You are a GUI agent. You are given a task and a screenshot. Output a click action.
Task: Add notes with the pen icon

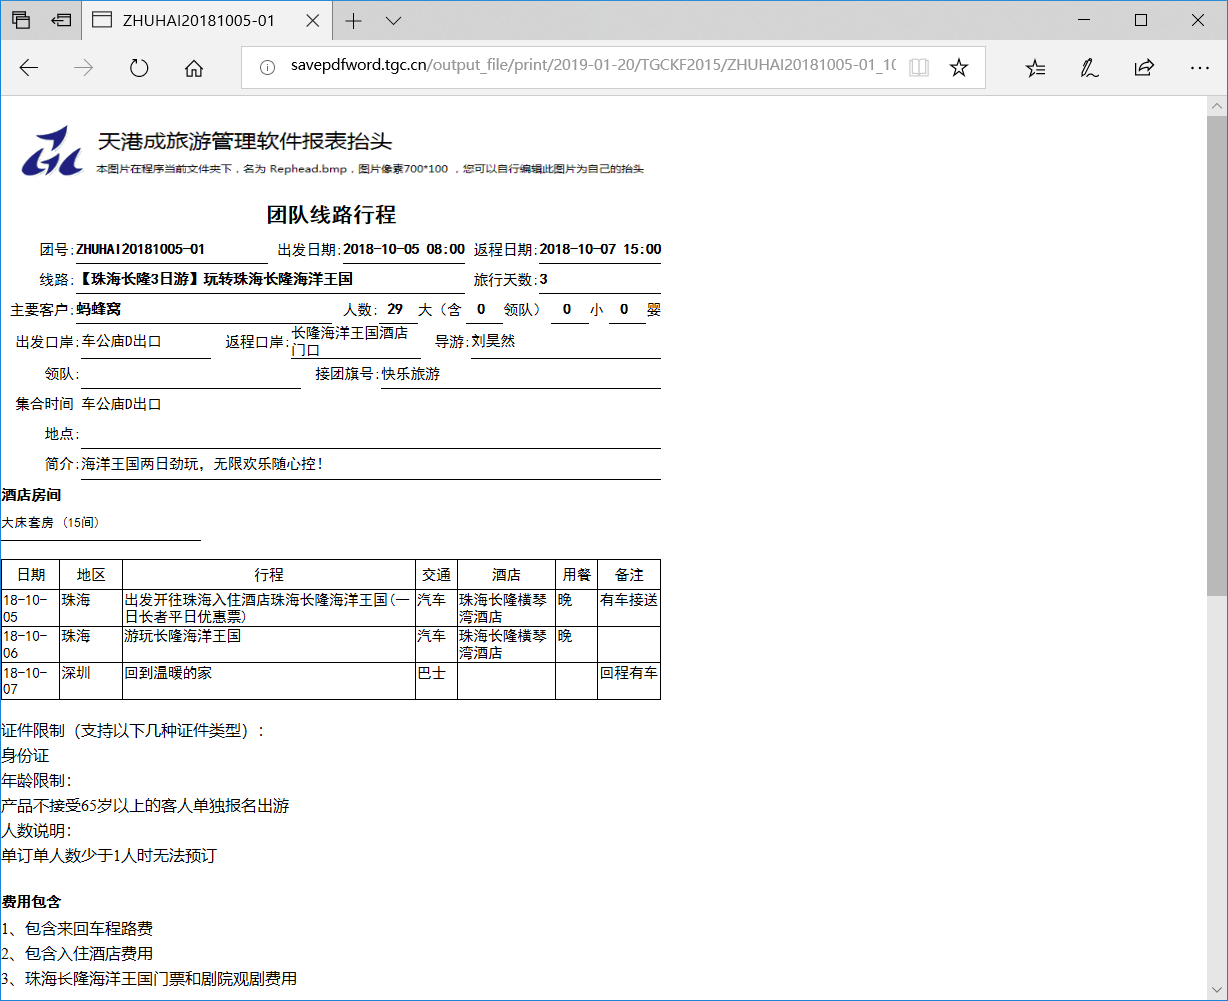(1090, 68)
